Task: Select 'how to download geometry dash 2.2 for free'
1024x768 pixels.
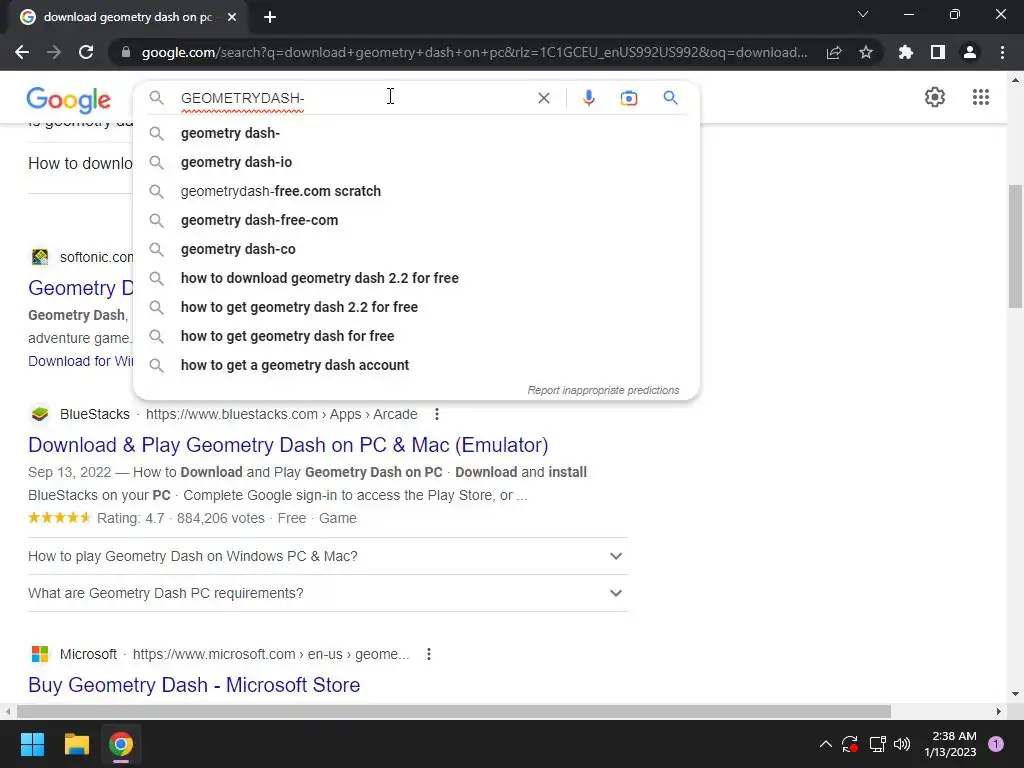Action: pyautogui.click(x=416, y=278)
